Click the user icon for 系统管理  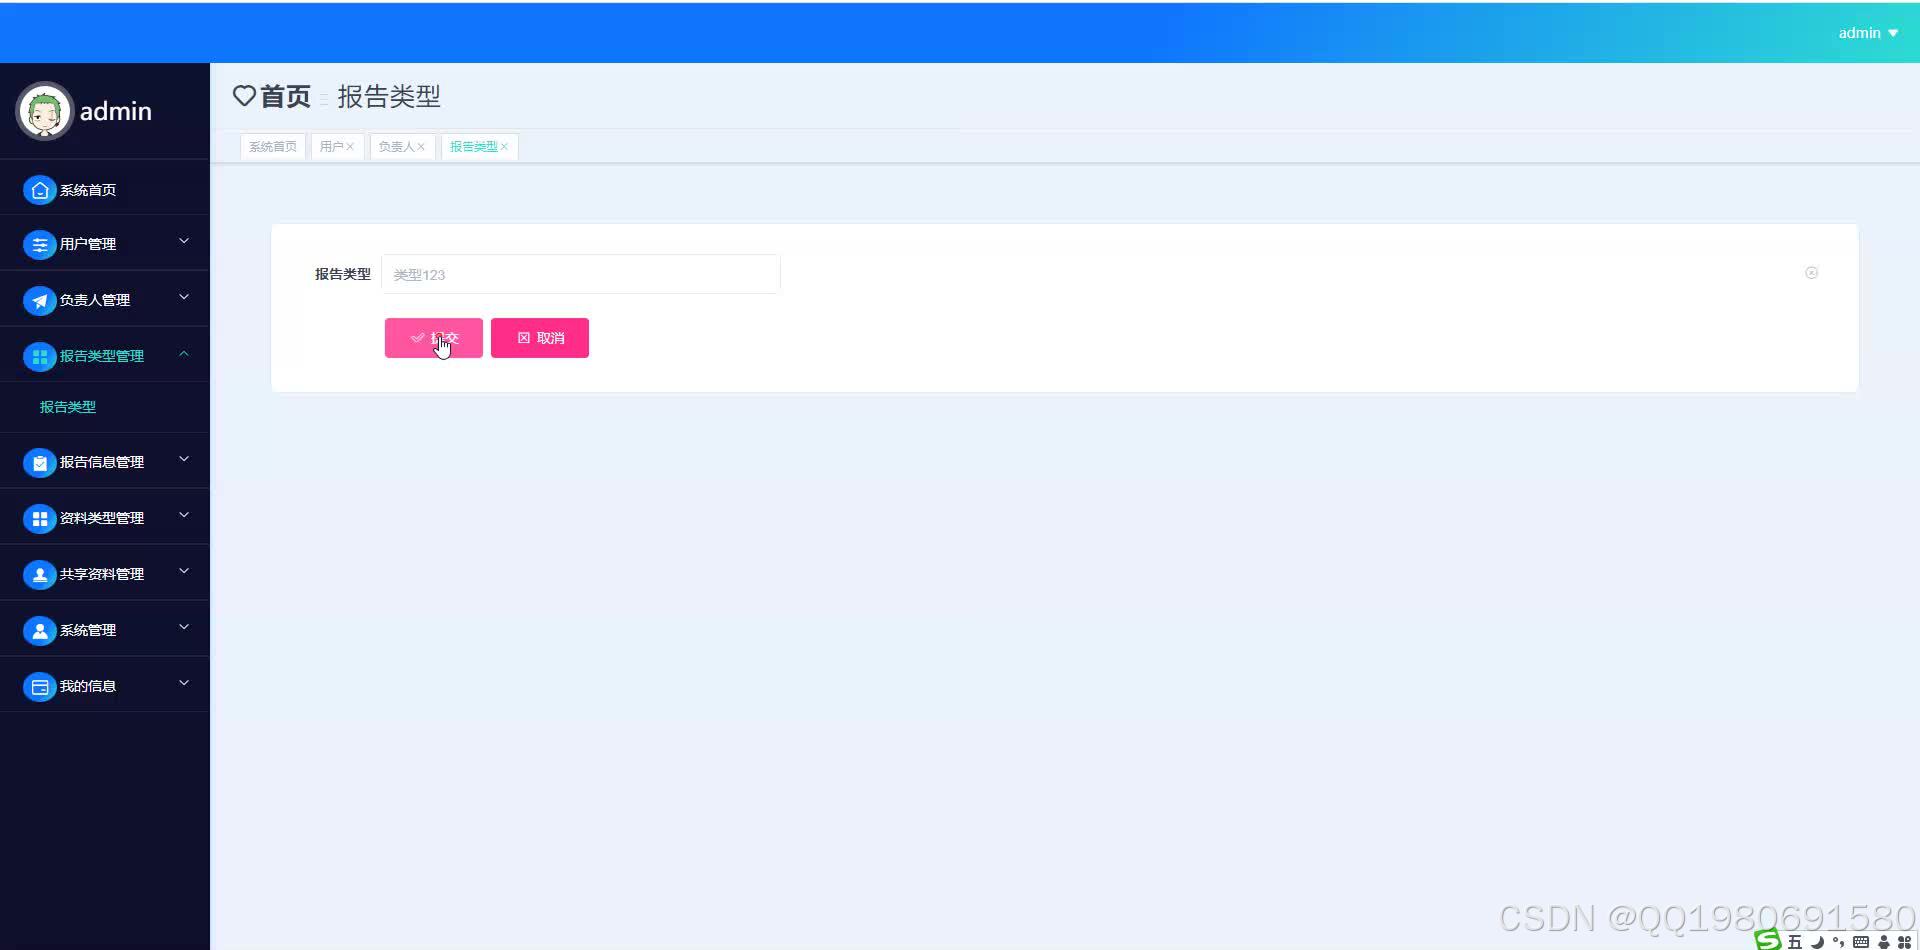(x=39, y=630)
